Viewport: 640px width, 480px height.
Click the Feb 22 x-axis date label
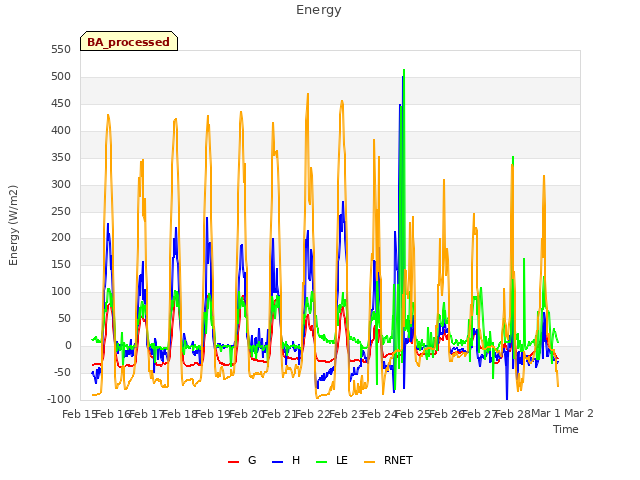click(312, 414)
